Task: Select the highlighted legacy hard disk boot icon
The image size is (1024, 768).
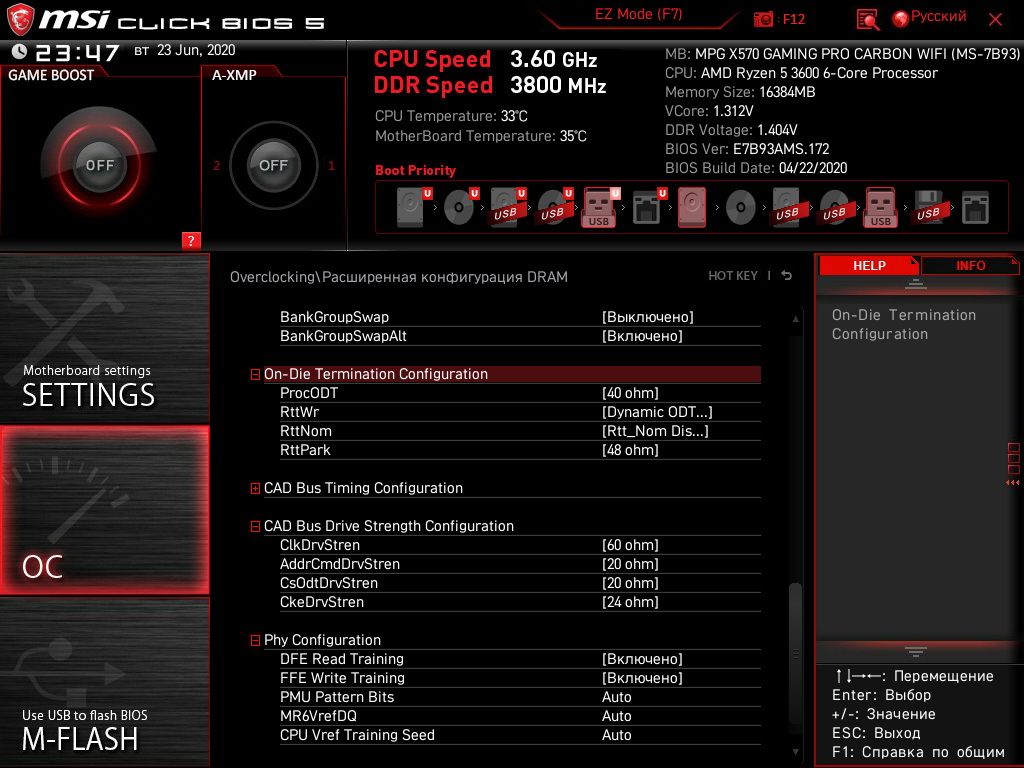Action: point(692,207)
